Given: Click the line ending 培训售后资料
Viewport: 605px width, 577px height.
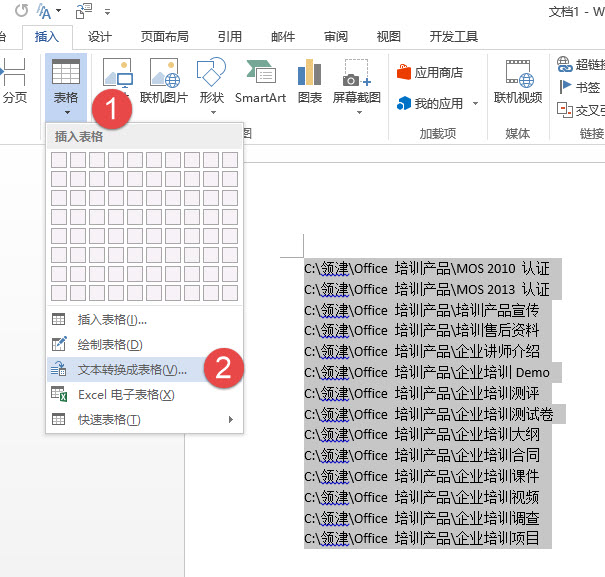Looking at the screenshot, I should tap(422, 330).
